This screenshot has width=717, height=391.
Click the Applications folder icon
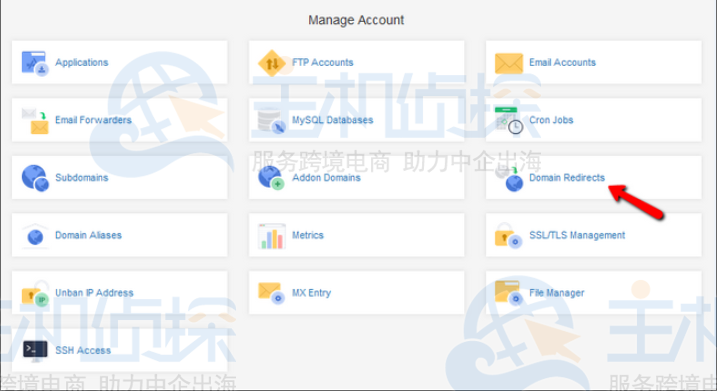pyautogui.click(x=35, y=63)
